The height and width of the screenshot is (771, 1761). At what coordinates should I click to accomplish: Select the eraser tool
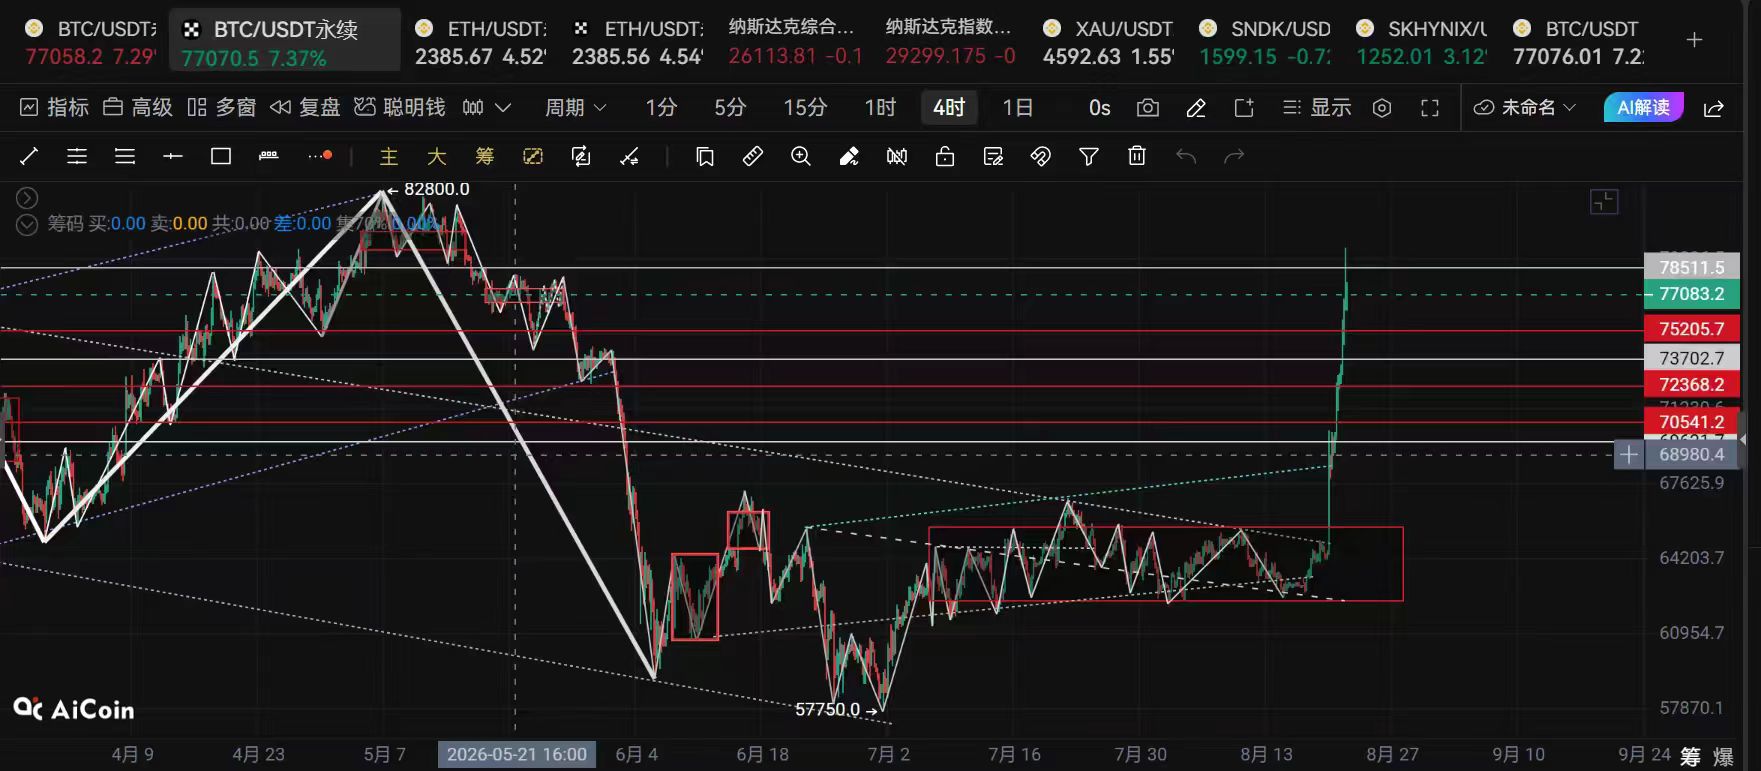coord(849,156)
